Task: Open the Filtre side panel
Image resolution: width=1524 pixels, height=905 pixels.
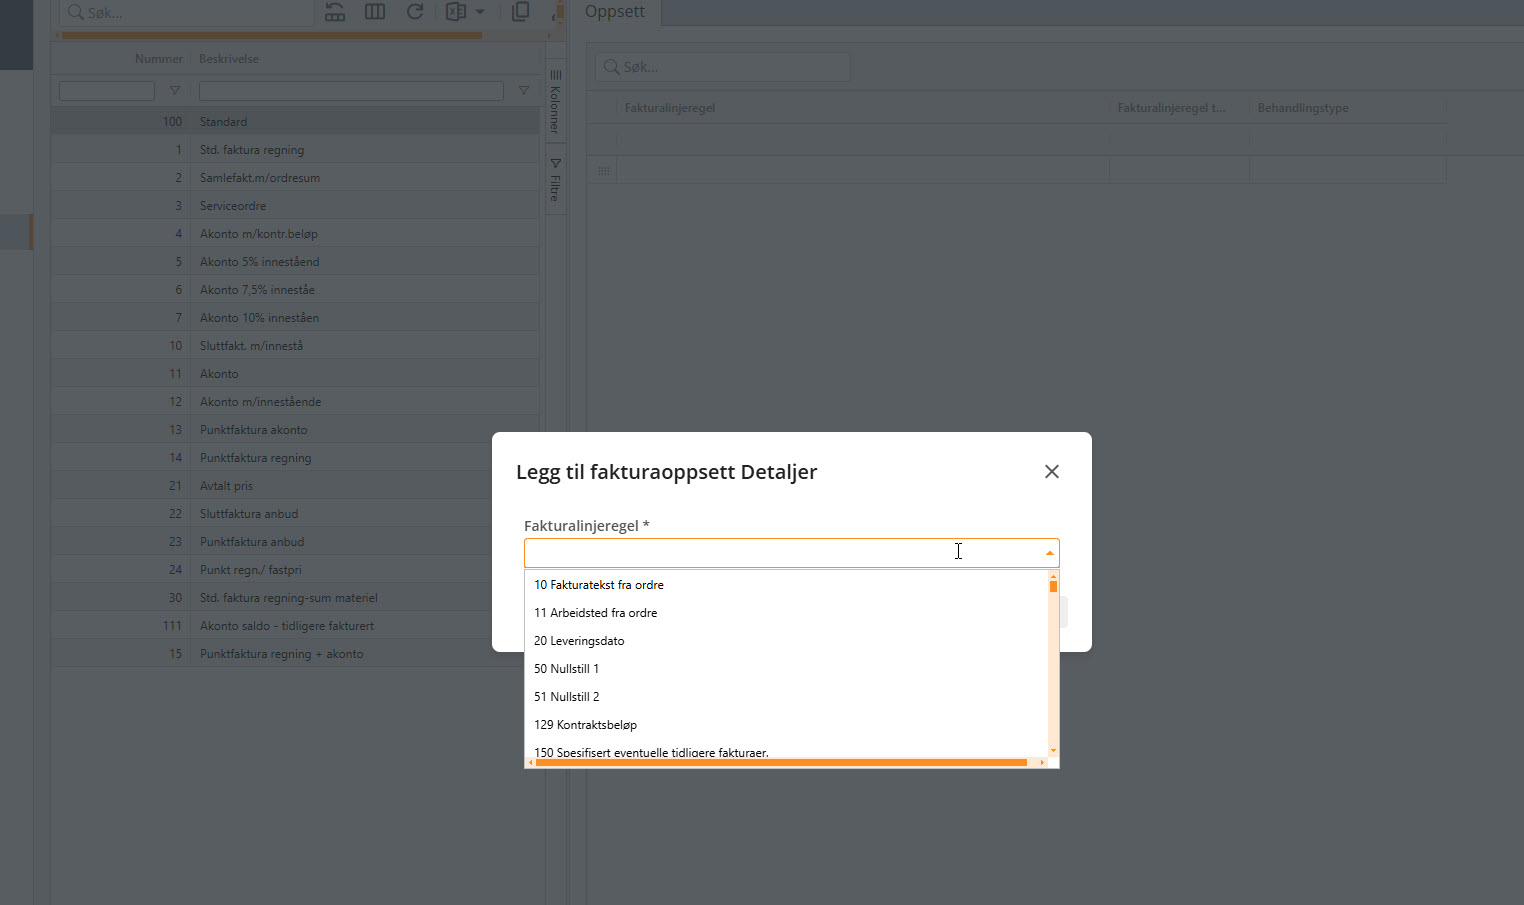Action: pyautogui.click(x=556, y=180)
